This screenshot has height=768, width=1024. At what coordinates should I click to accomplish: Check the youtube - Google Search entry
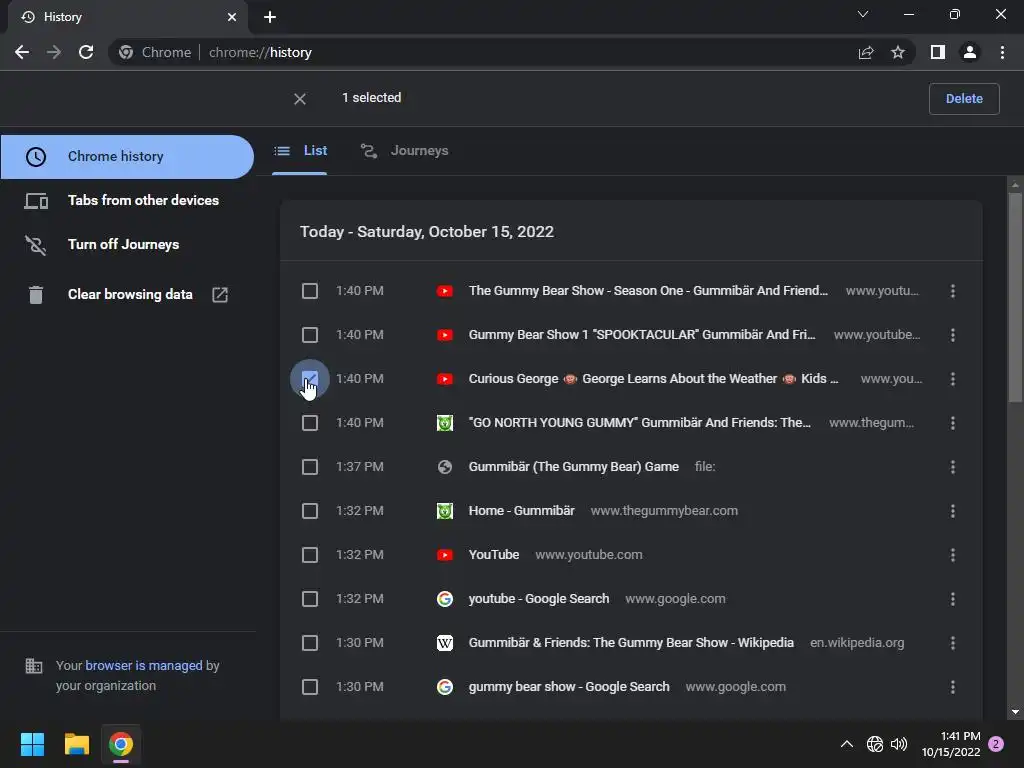click(x=310, y=599)
